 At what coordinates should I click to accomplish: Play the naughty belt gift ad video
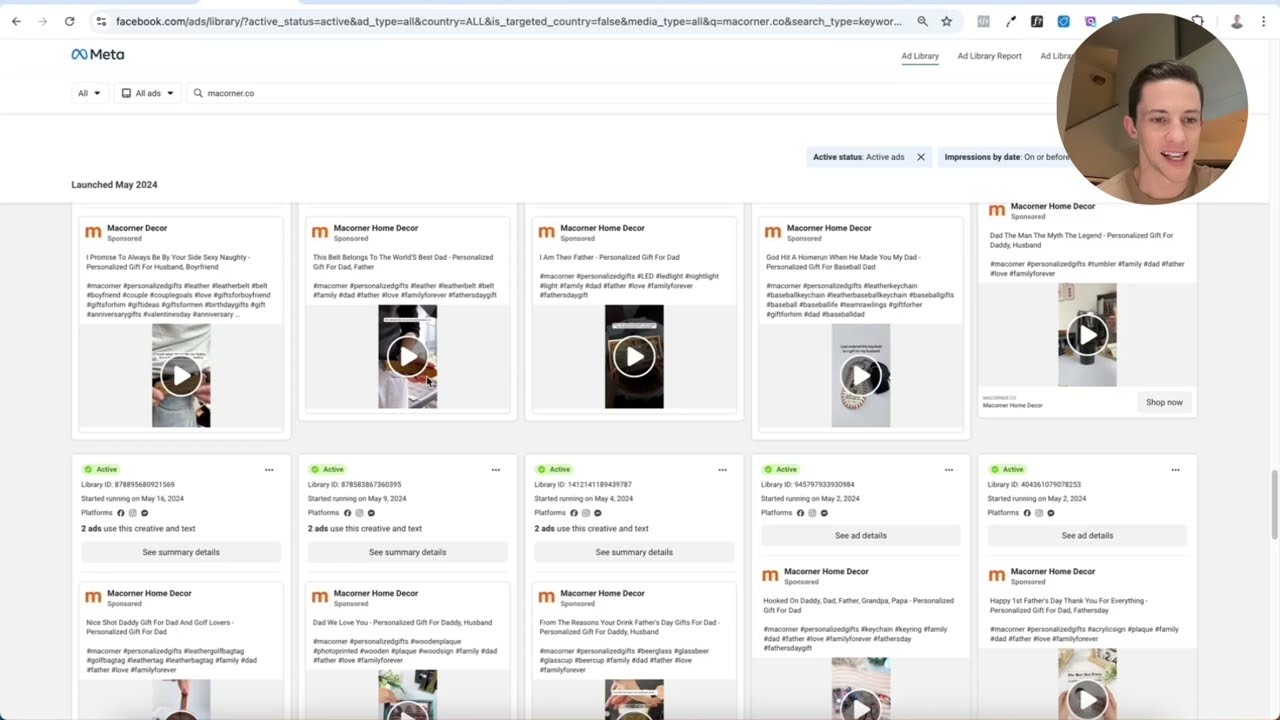pyautogui.click(x=181, y=376)
